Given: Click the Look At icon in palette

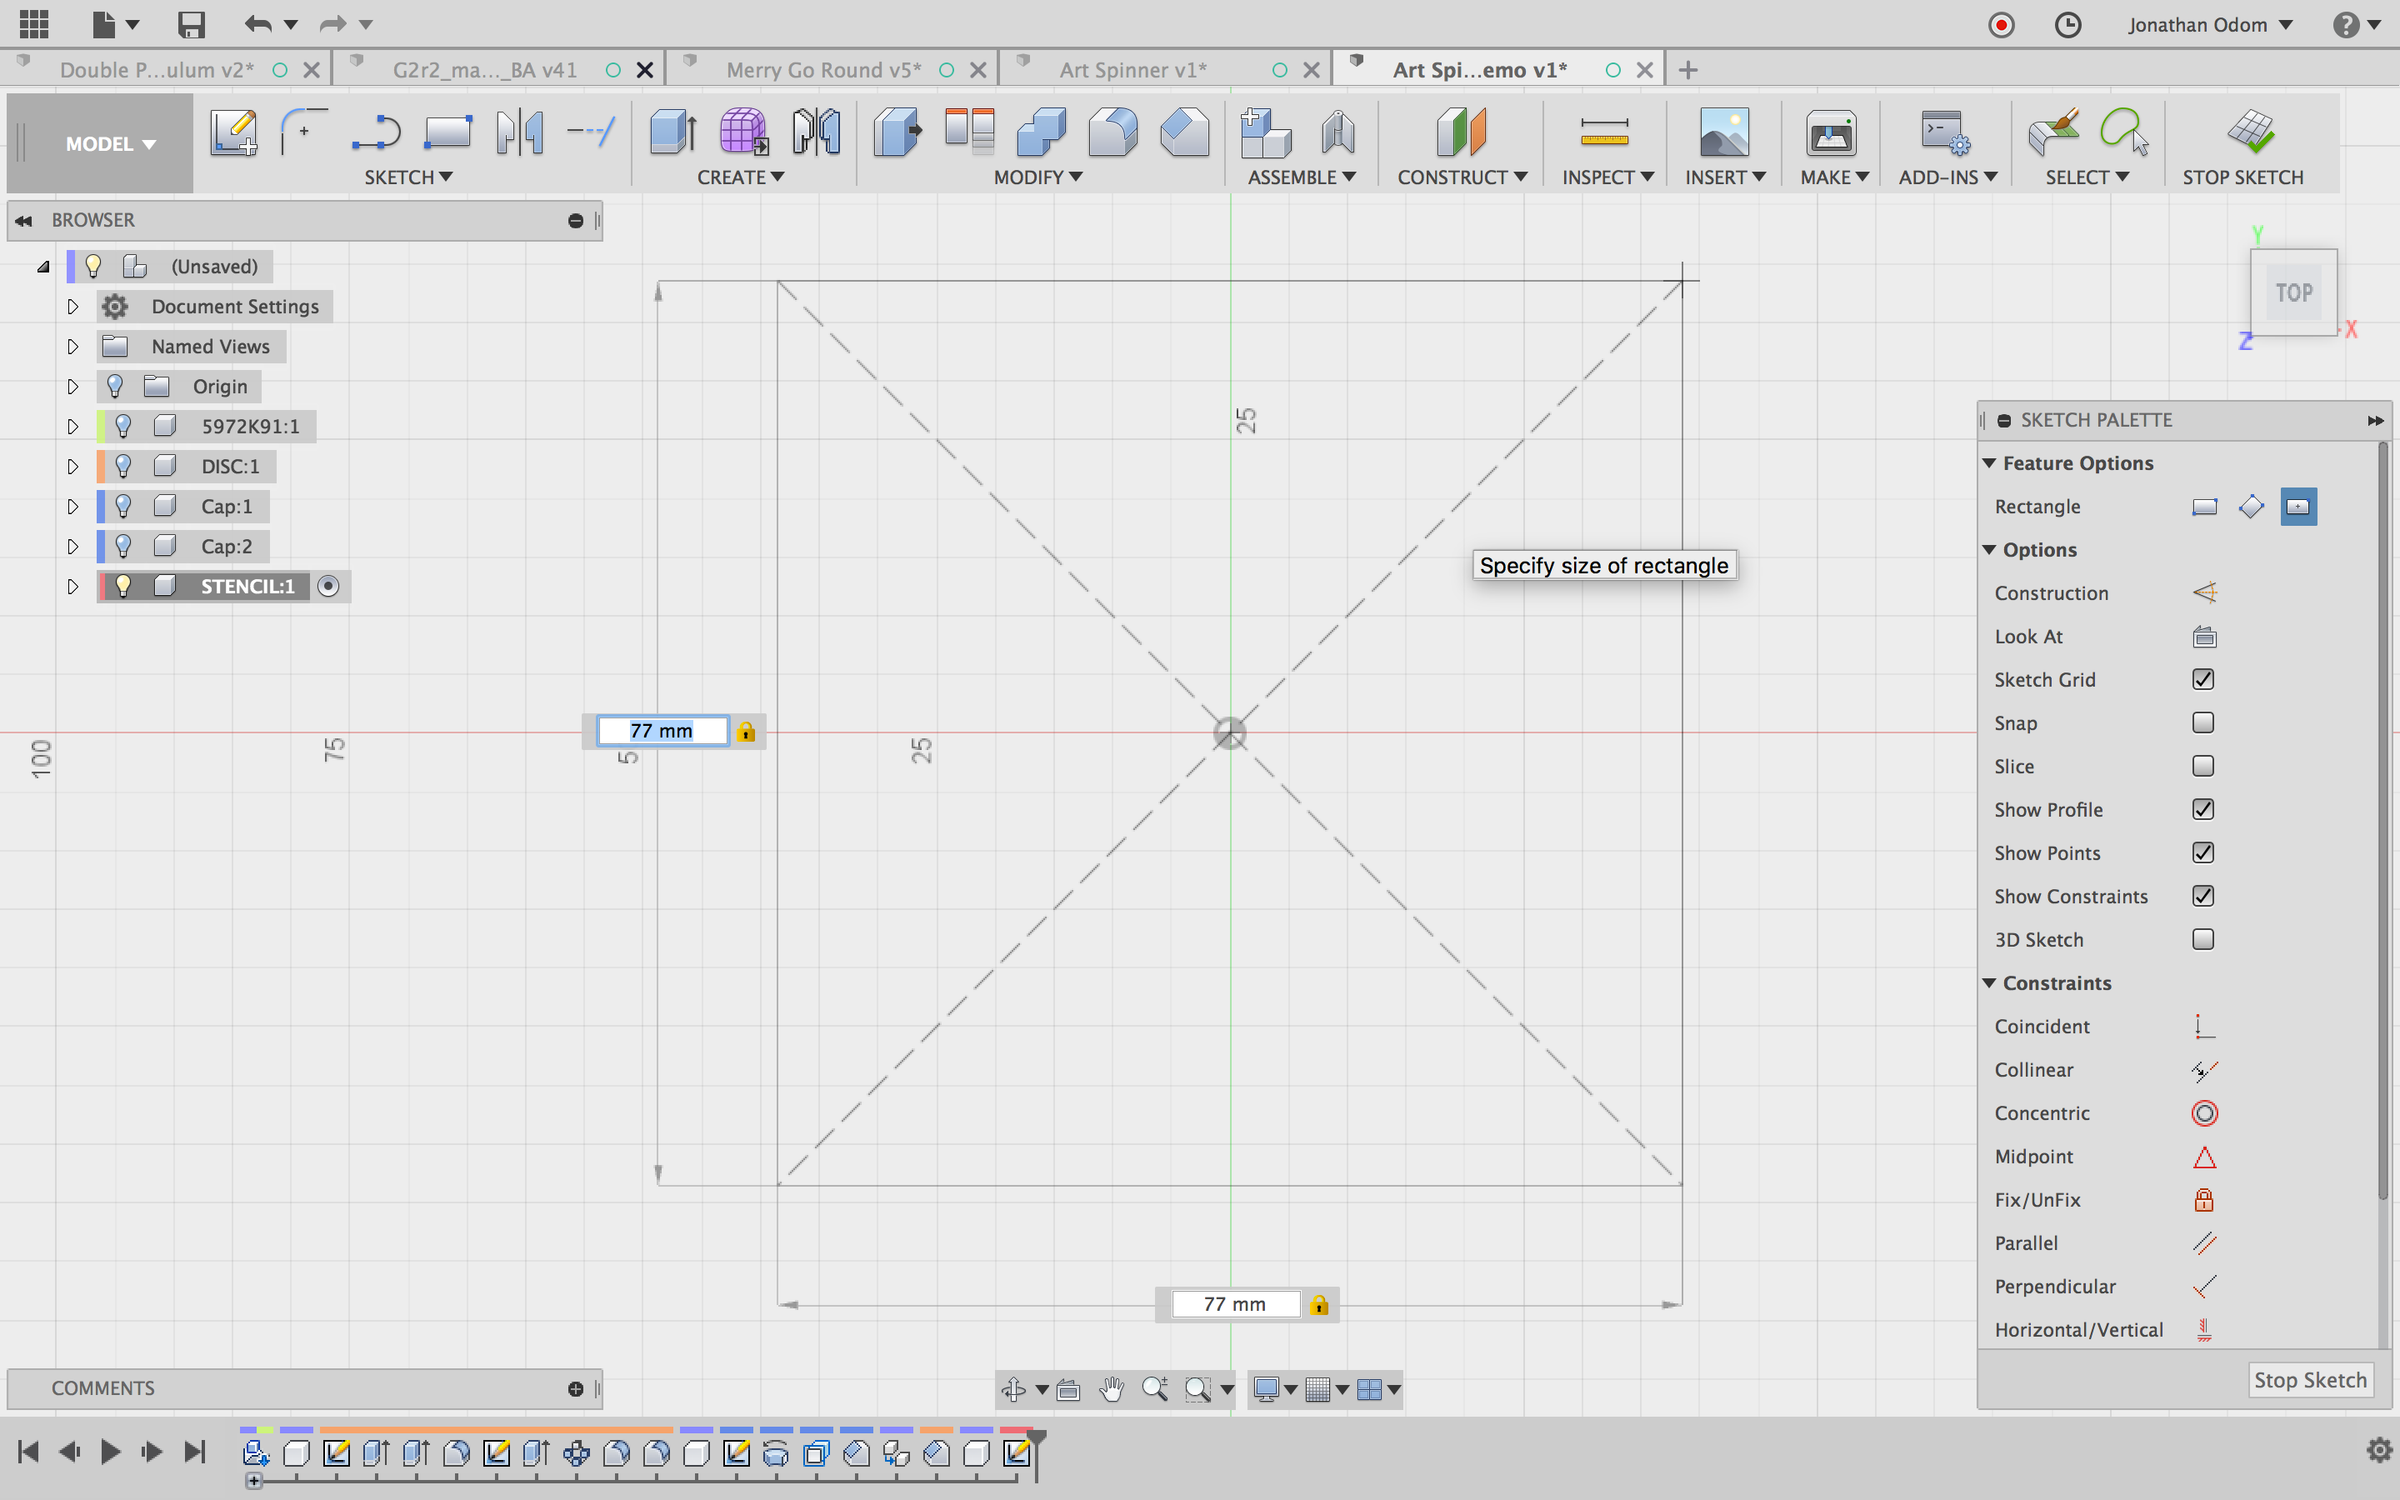Looking at the screenshot, I should 2204,637.
